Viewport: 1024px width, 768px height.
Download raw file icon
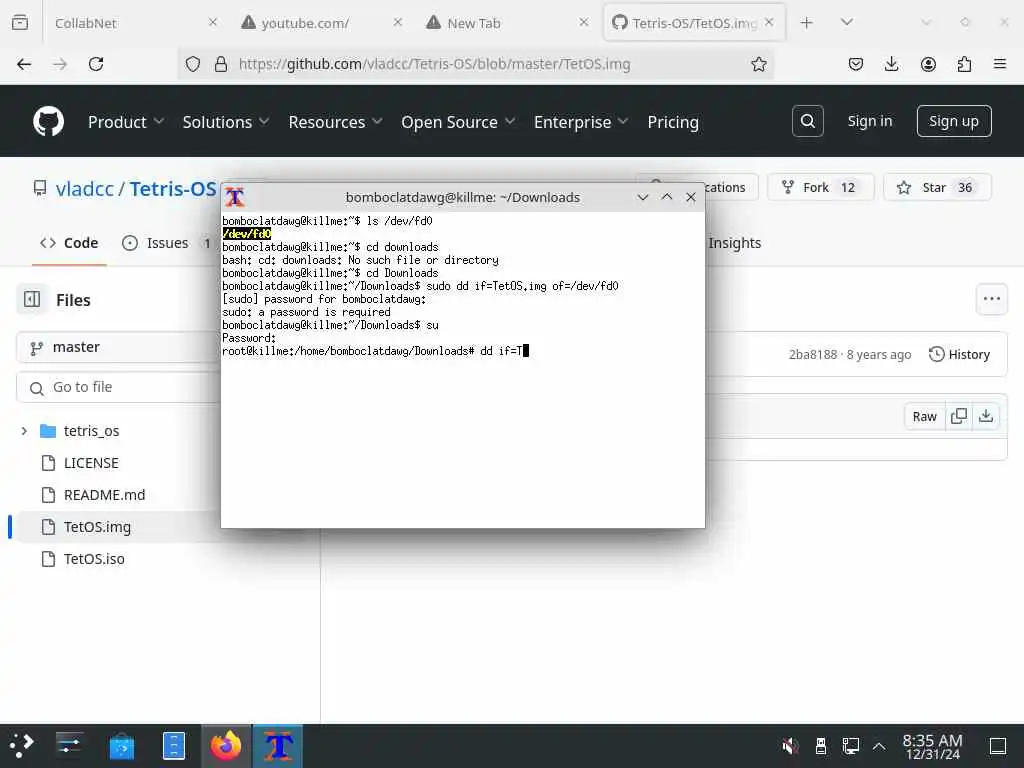pos(986,417)
